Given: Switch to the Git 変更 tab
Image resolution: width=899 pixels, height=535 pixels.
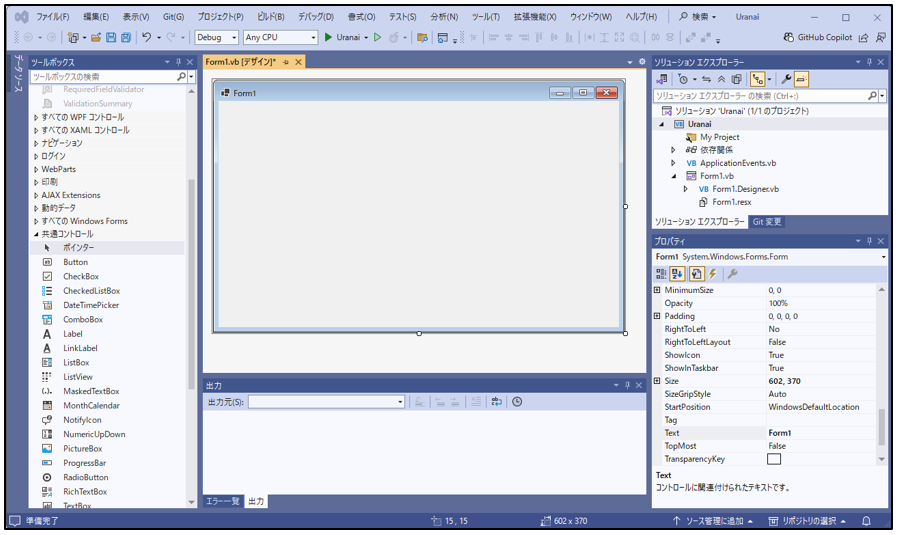Looking at the screenshot, I should 767,222.
